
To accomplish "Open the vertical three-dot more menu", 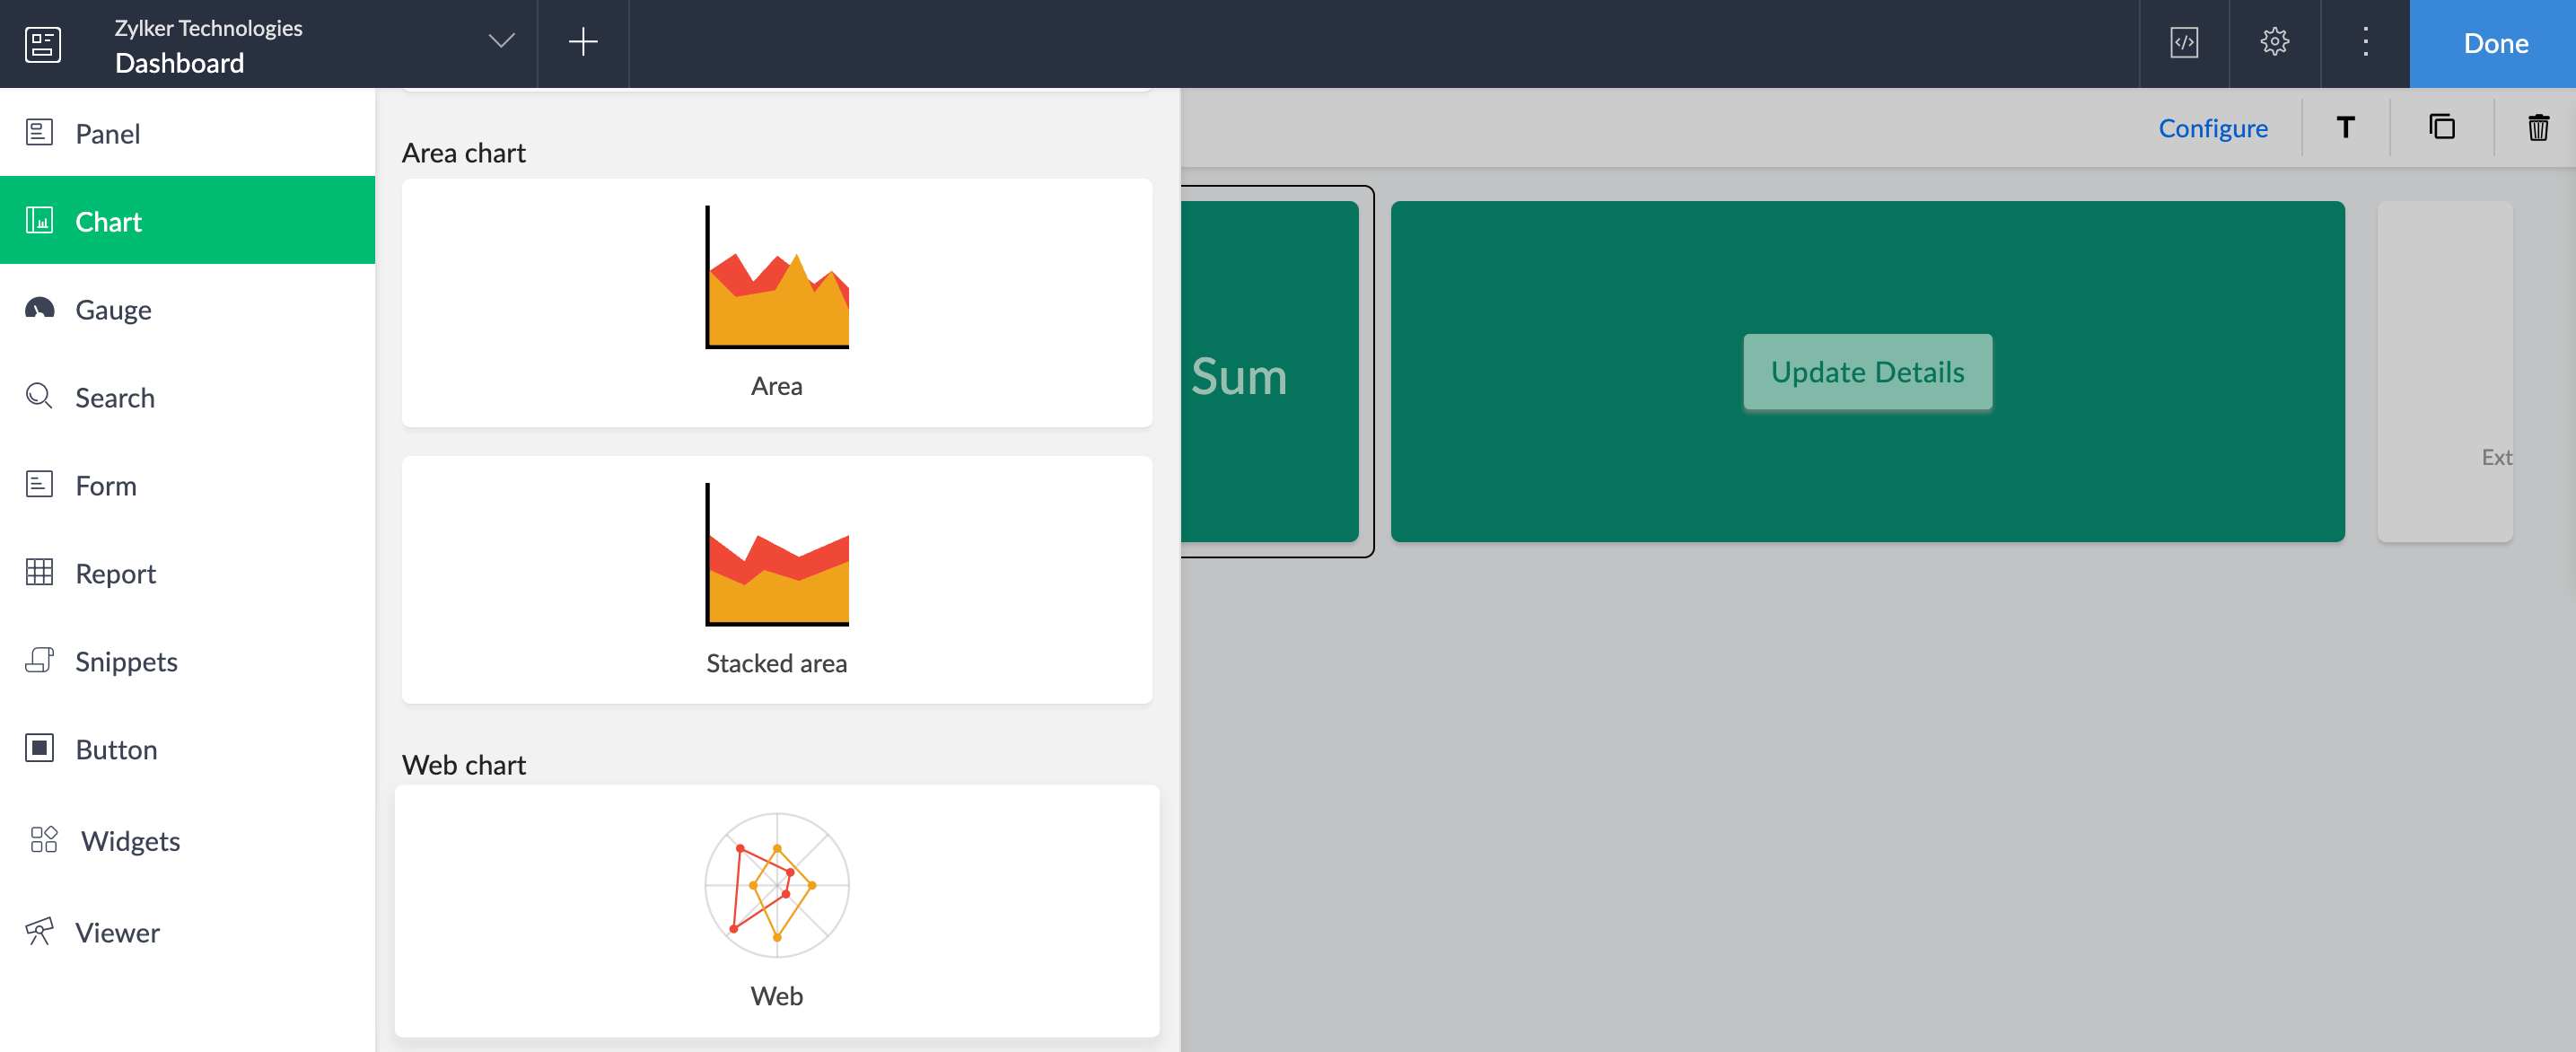I will point(2365,43).
